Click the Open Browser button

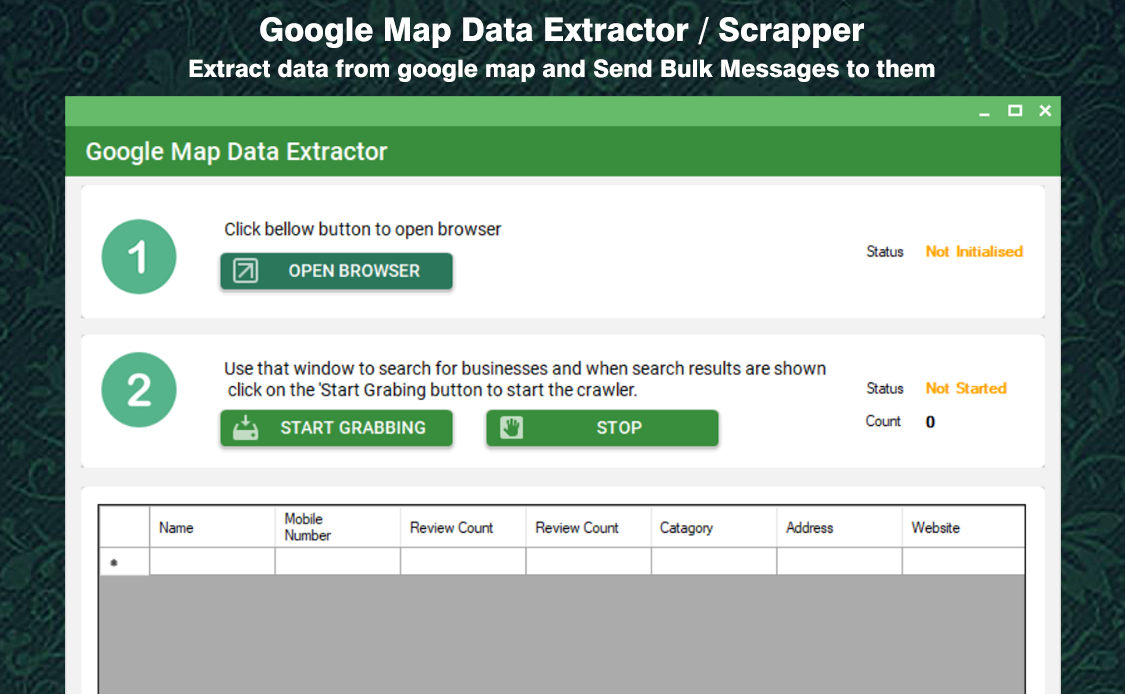[336, 270]
